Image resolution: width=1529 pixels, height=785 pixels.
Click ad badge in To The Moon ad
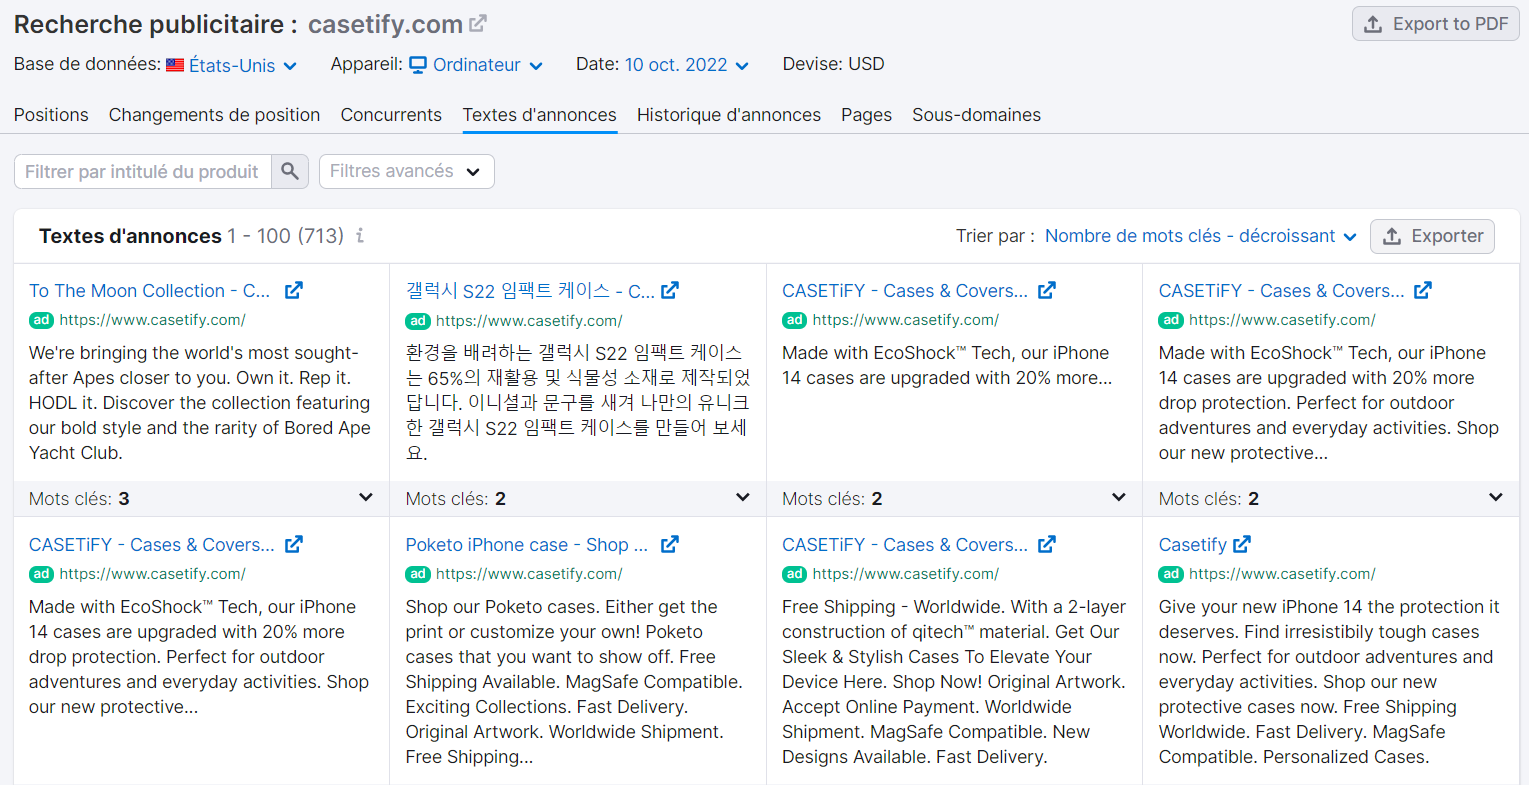coord(41,320)
